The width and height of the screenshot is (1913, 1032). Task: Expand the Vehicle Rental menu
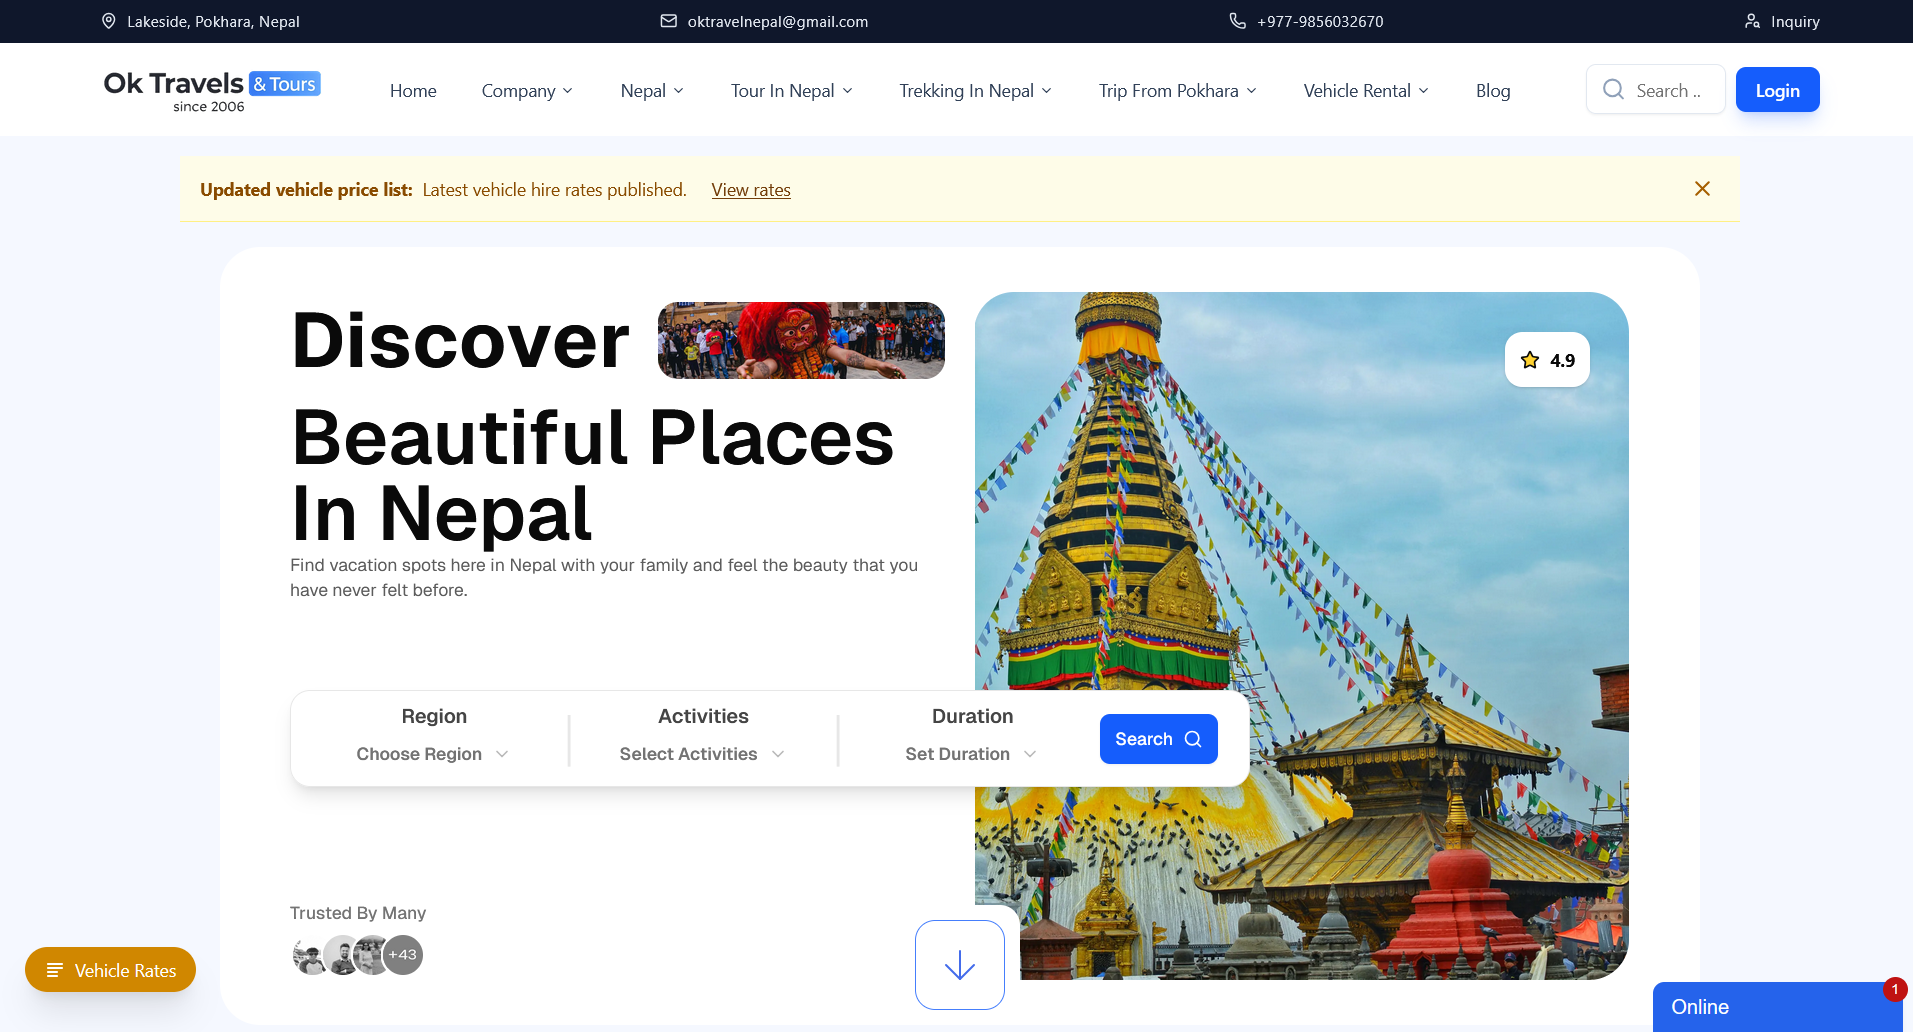(x=1365, y=90)
